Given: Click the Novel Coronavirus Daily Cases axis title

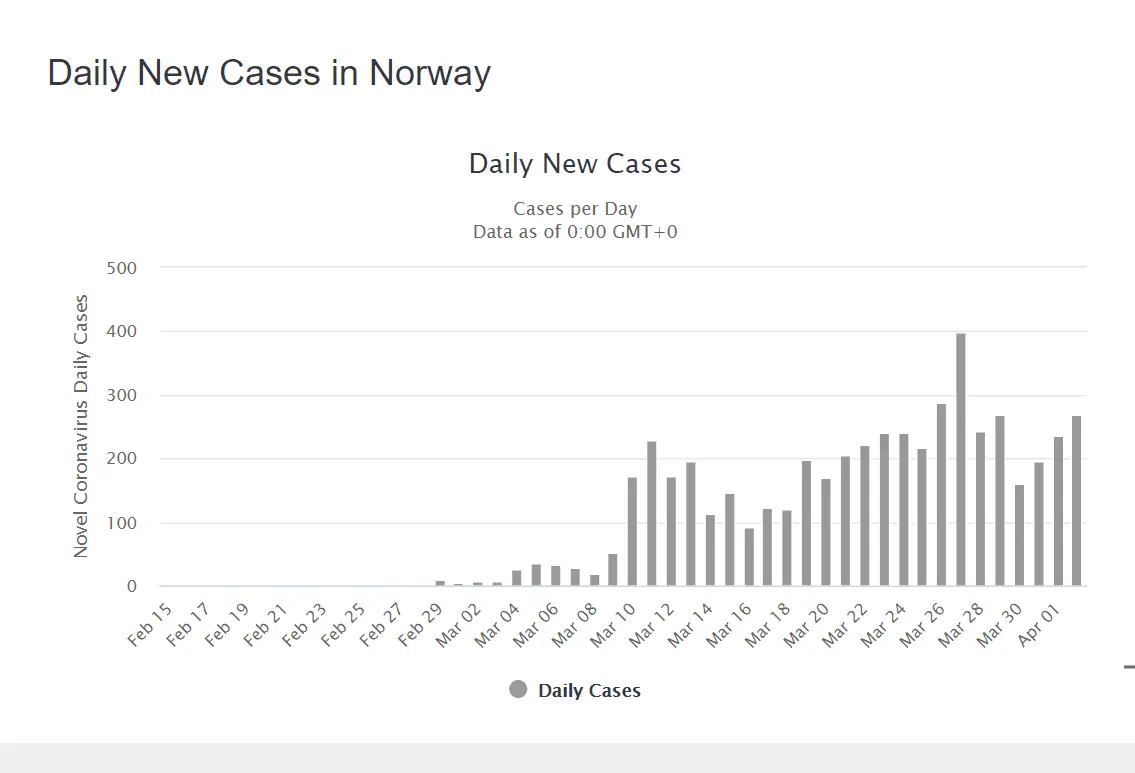Looking at the screenshot, I should (x=81, y=426).
